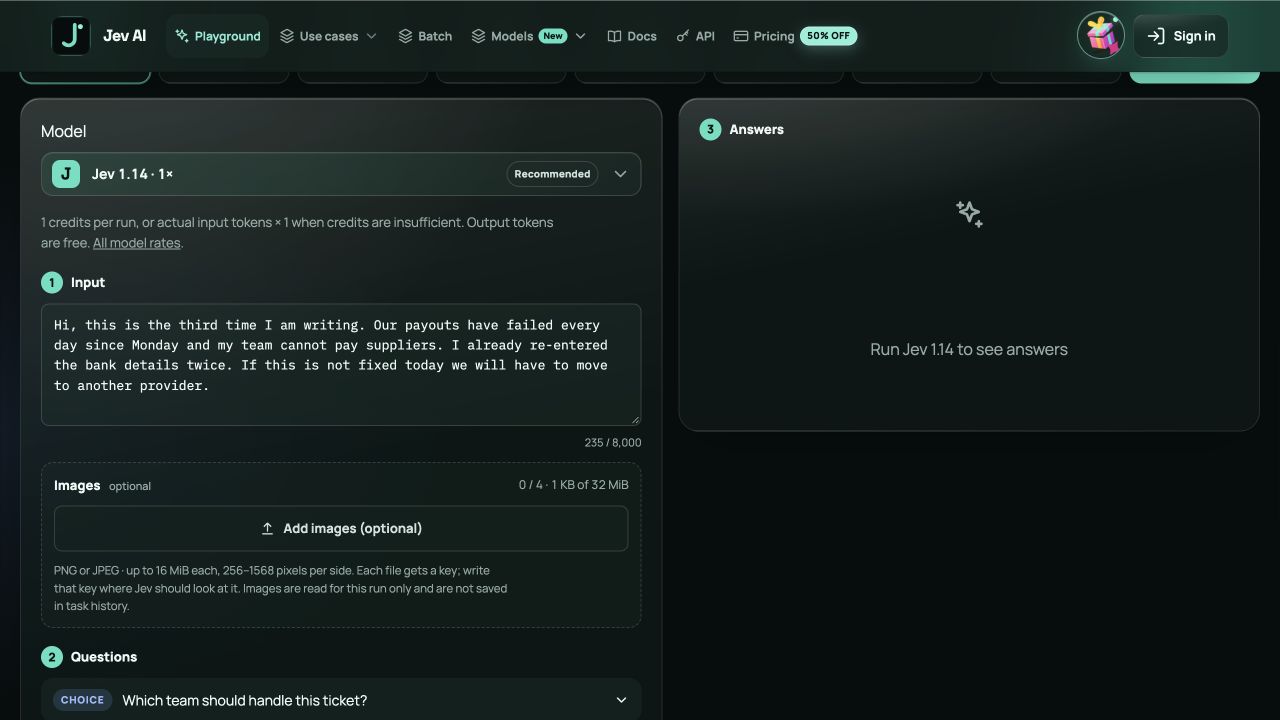Image resolution: width=1280 pixels, height=720 pixels.
Task: Click the Pricing card icon
Action: pyautogui.click(x=741, y=36)
